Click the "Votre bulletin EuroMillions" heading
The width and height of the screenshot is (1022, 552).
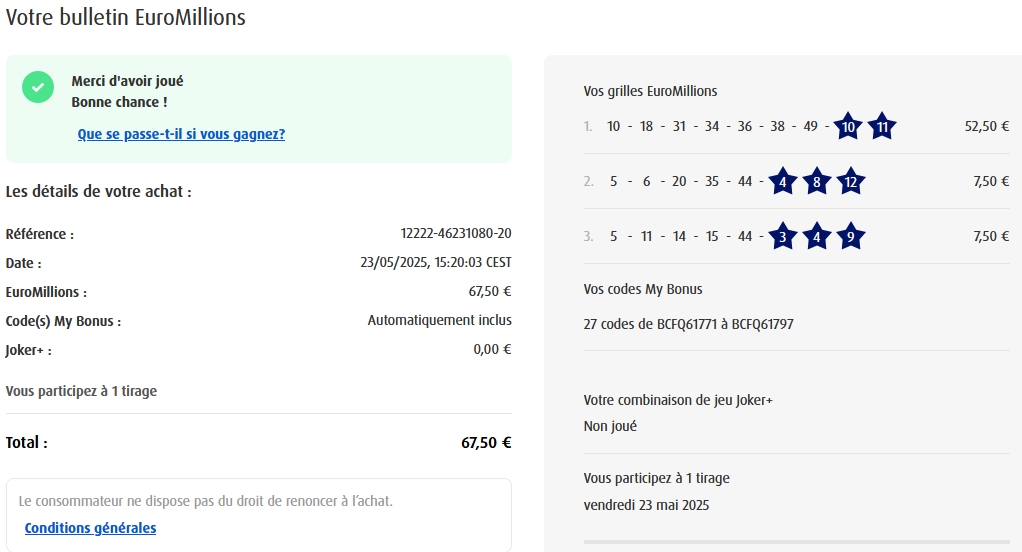[126, 17]
